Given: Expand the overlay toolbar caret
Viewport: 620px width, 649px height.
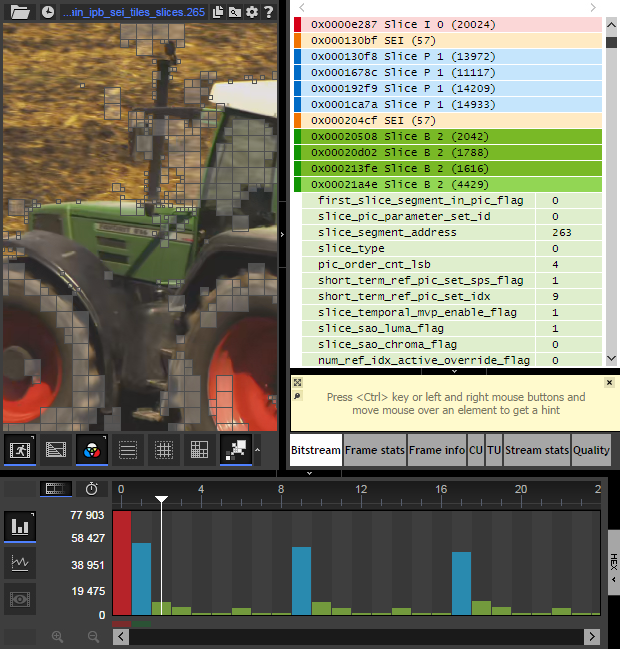Looking at the screenshot, I should click(x=257, y=449).
